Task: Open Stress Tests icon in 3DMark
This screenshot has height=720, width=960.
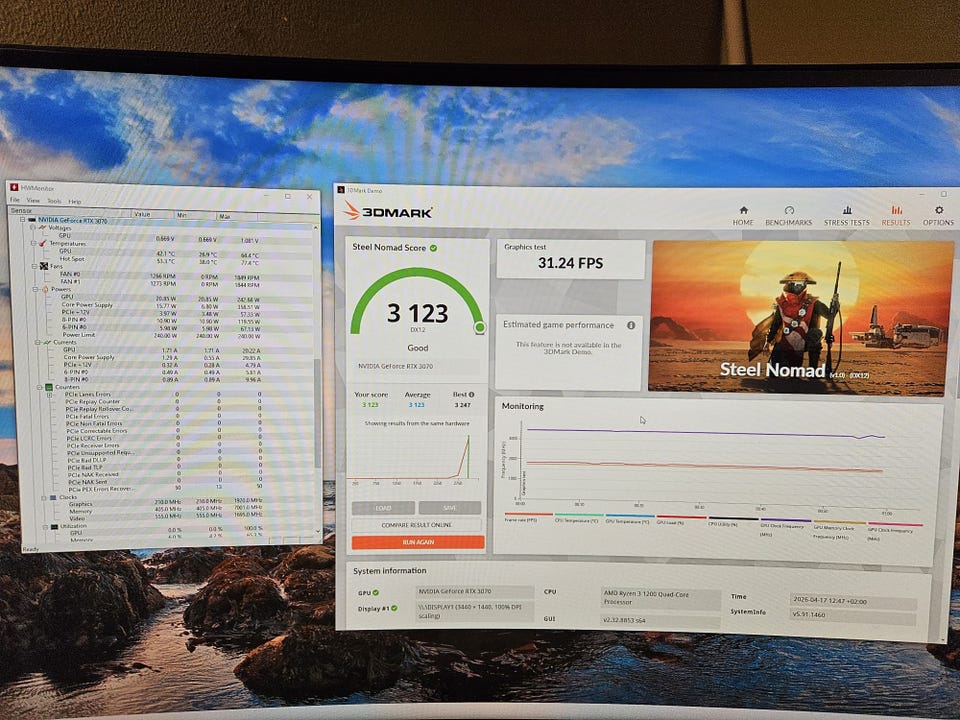Action: click(x=847, y=210)
